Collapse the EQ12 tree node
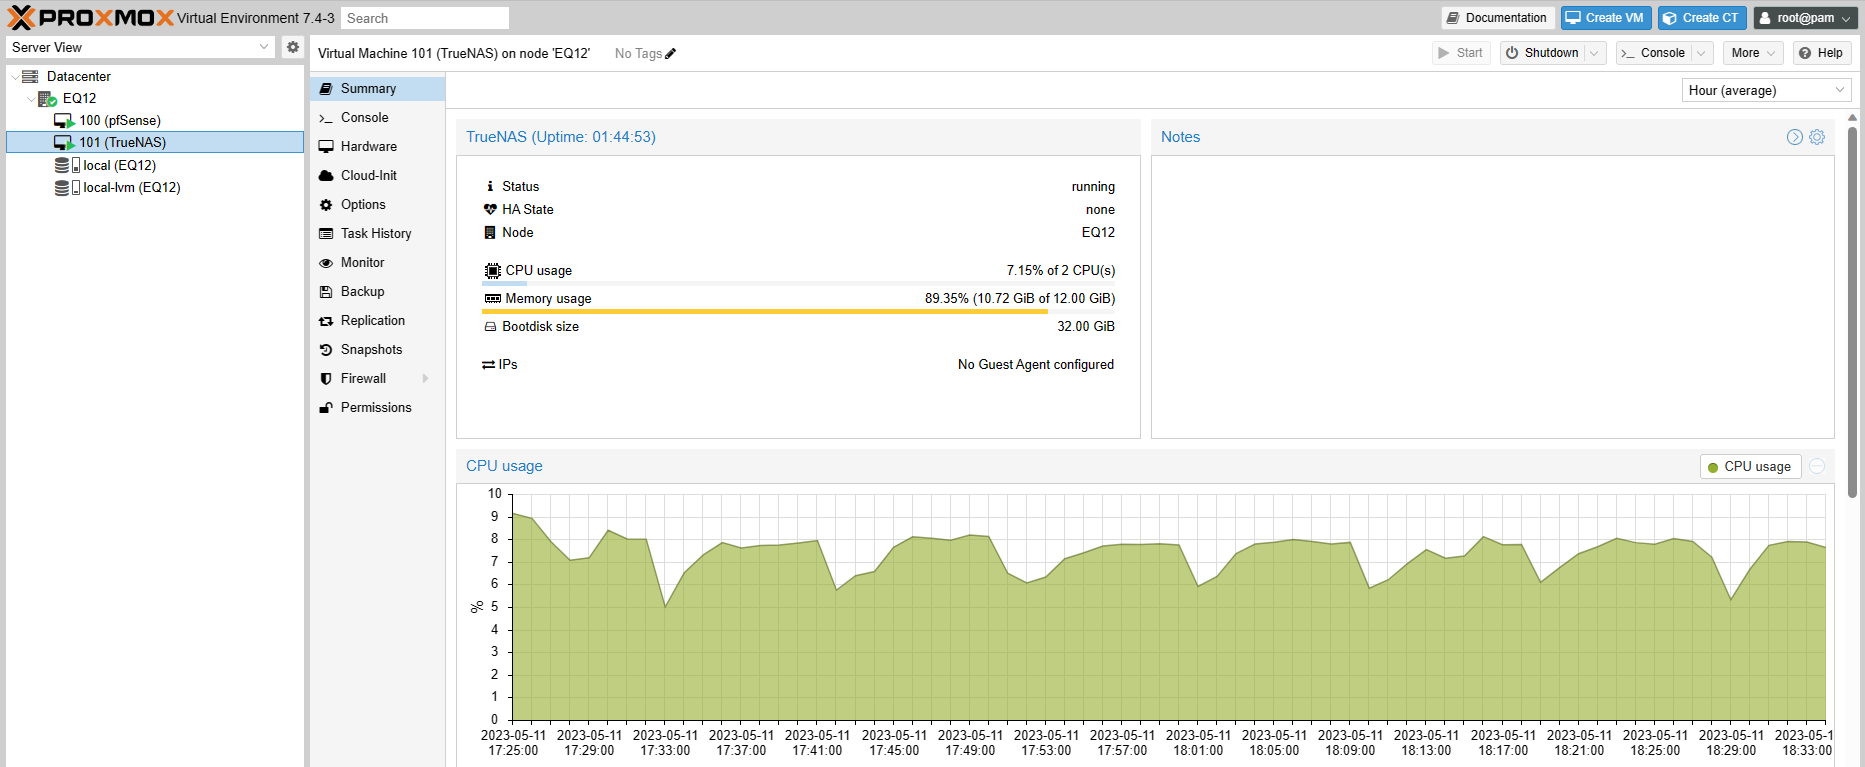The height and width of the screenshot is (767, 1865). pos(30,98)
